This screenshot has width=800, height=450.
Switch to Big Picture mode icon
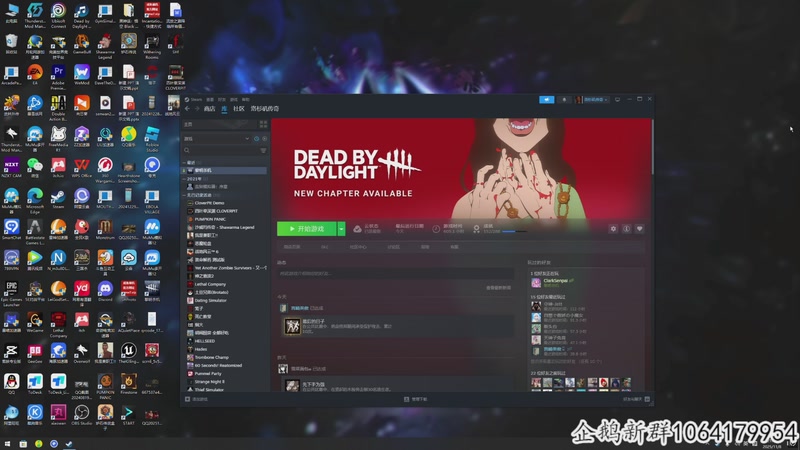coord(617,99)
